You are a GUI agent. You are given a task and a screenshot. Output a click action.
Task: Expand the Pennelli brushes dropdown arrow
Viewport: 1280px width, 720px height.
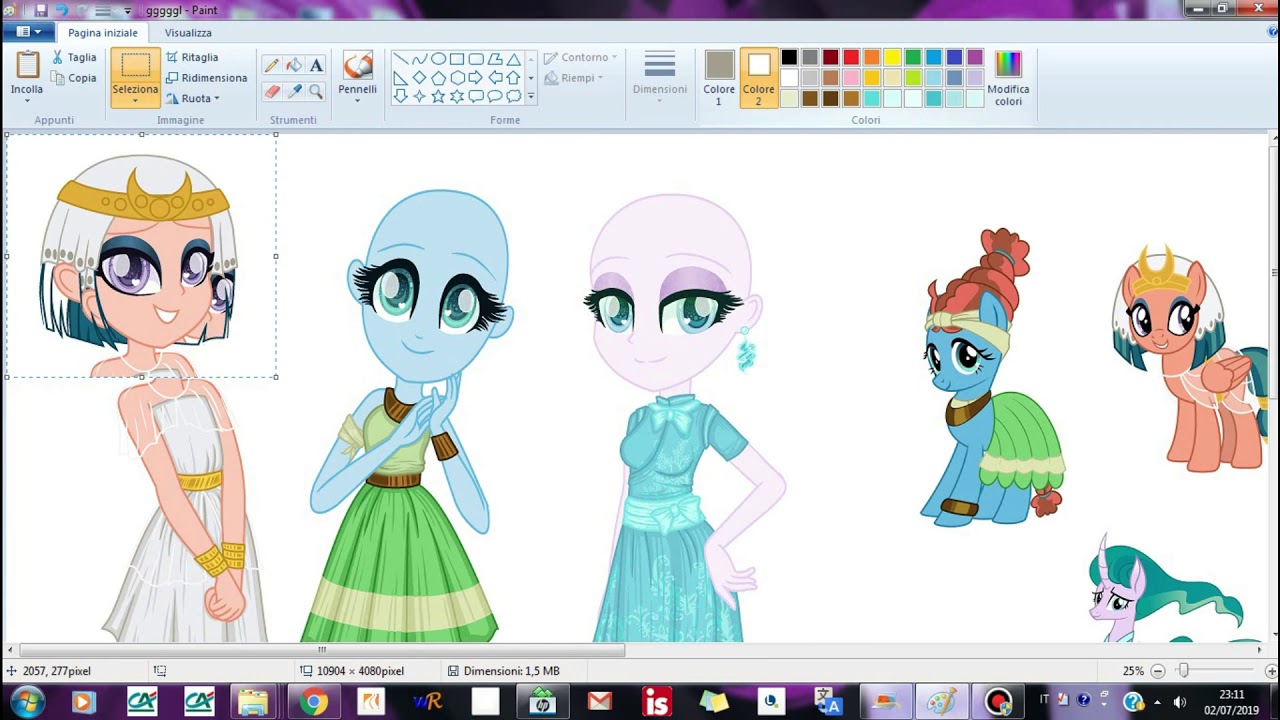pyautogui.click(x=357, y=102)
